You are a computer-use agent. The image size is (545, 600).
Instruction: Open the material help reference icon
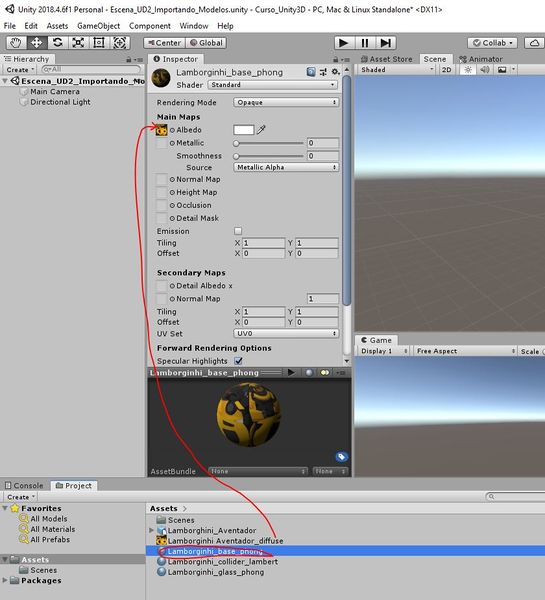coord(311,72)
